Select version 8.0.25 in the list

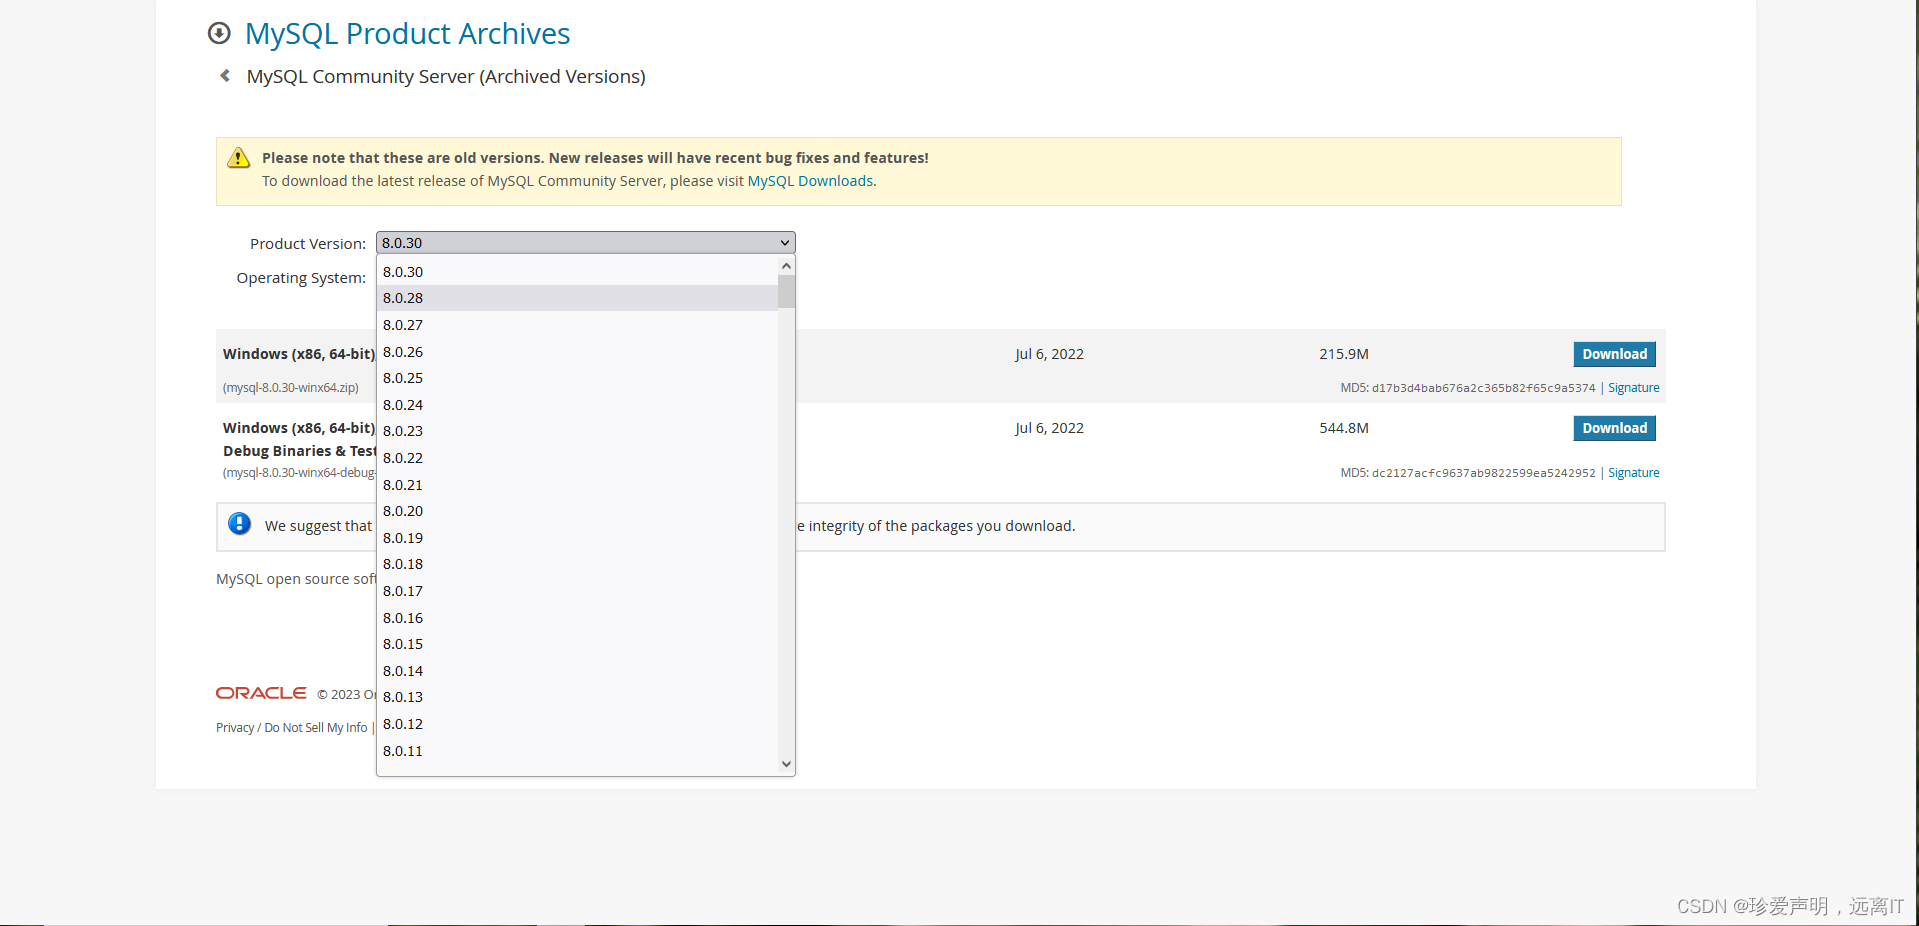(577, 378)
